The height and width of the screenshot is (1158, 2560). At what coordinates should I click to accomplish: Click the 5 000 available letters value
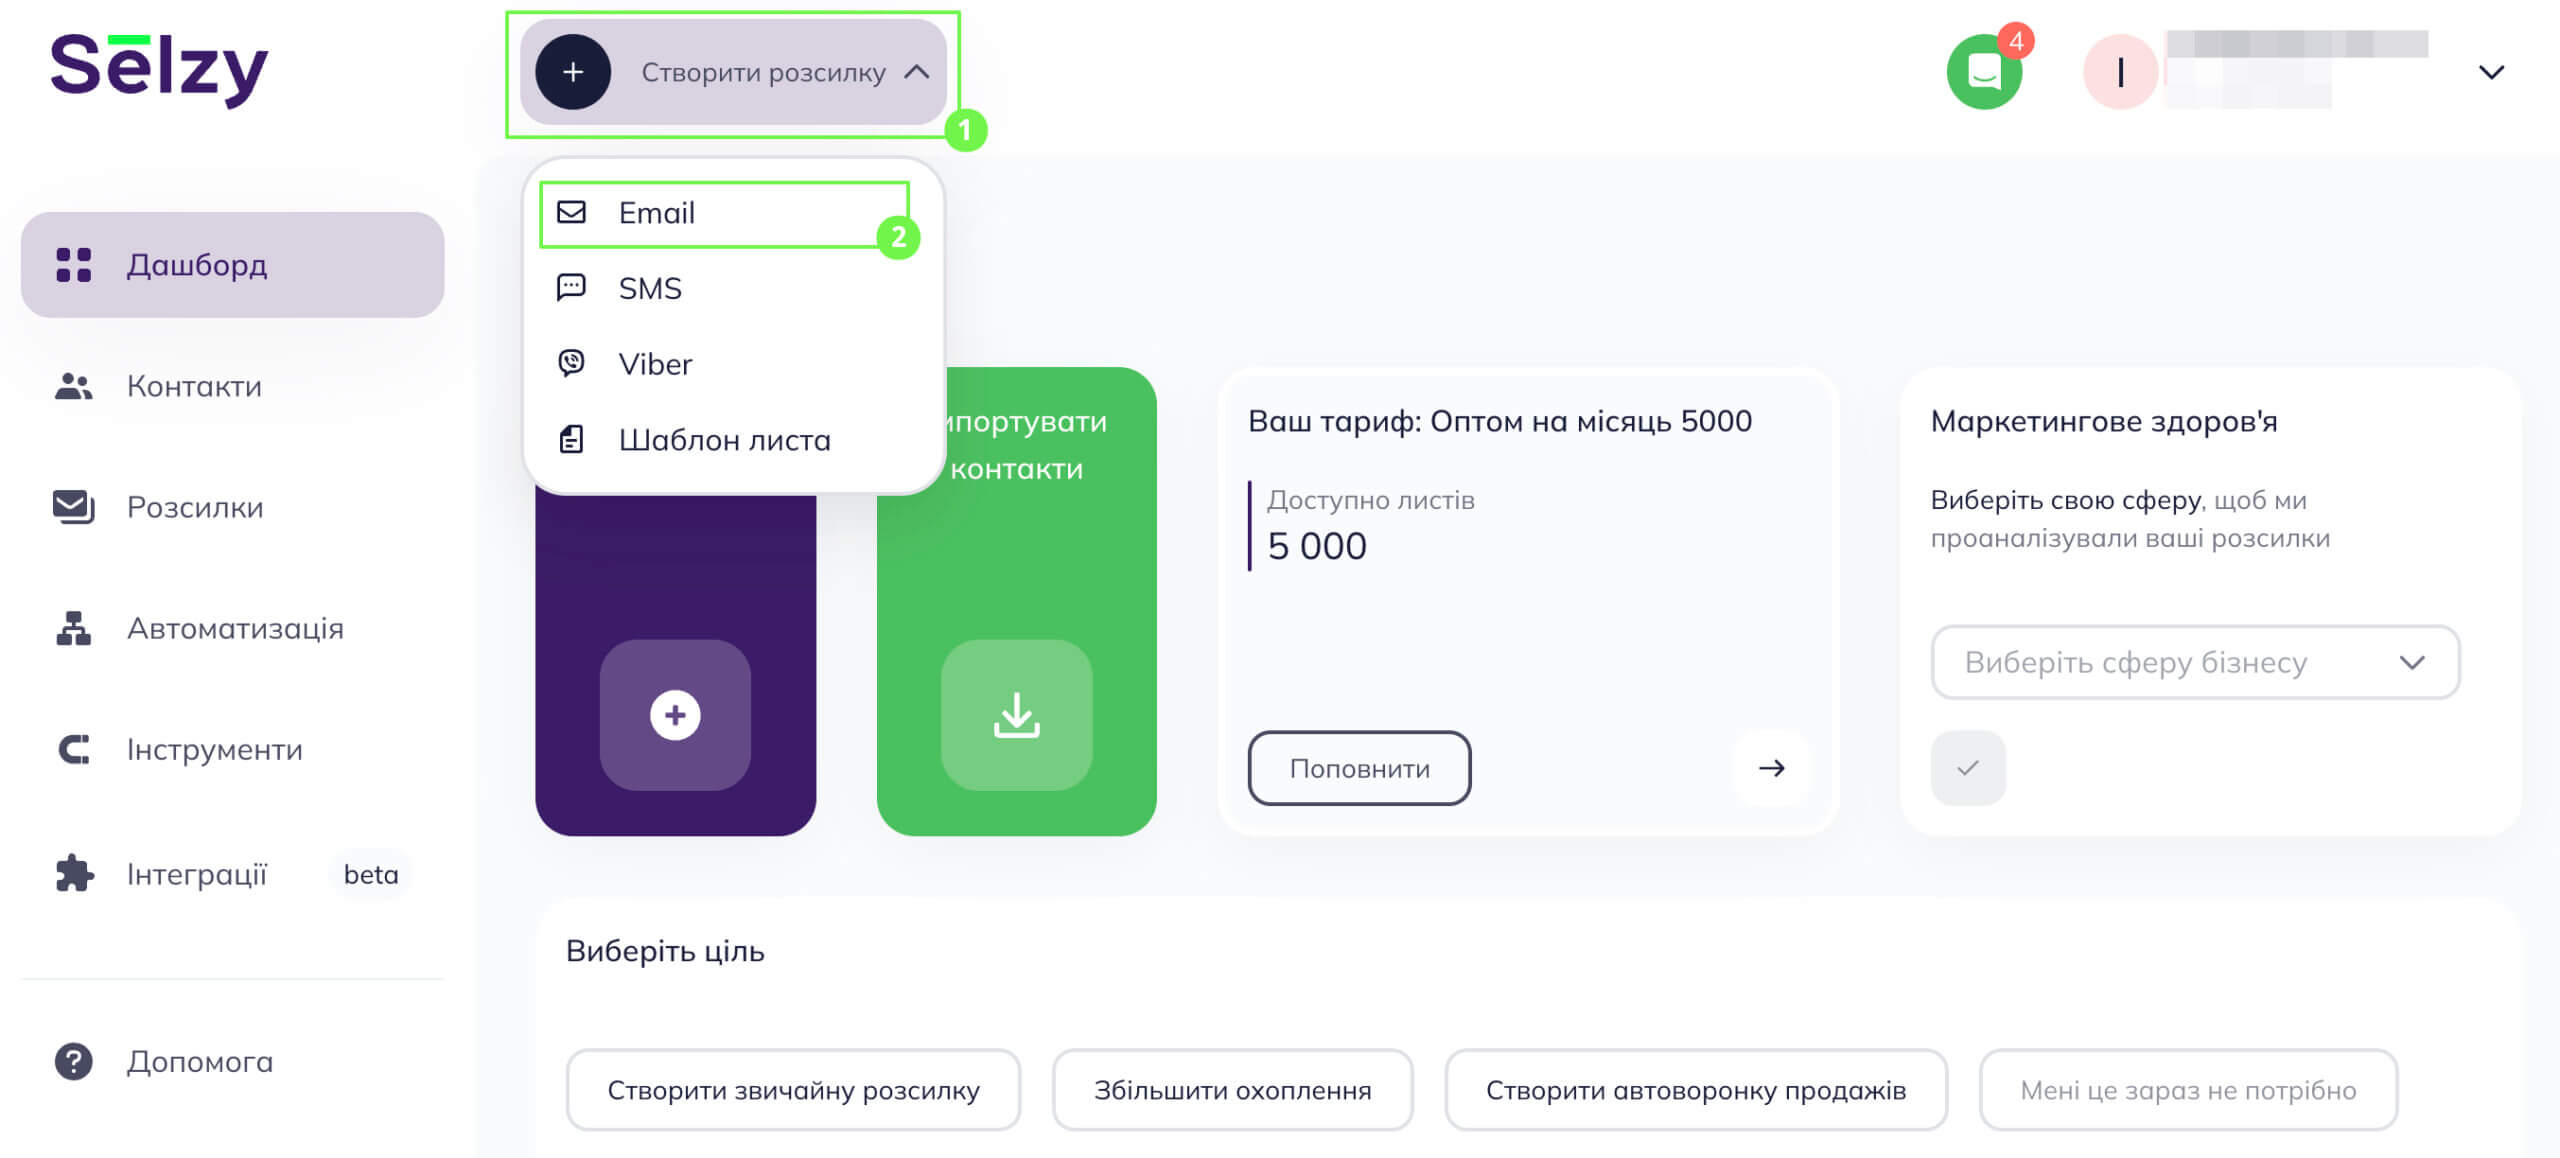pos(1317,546)
